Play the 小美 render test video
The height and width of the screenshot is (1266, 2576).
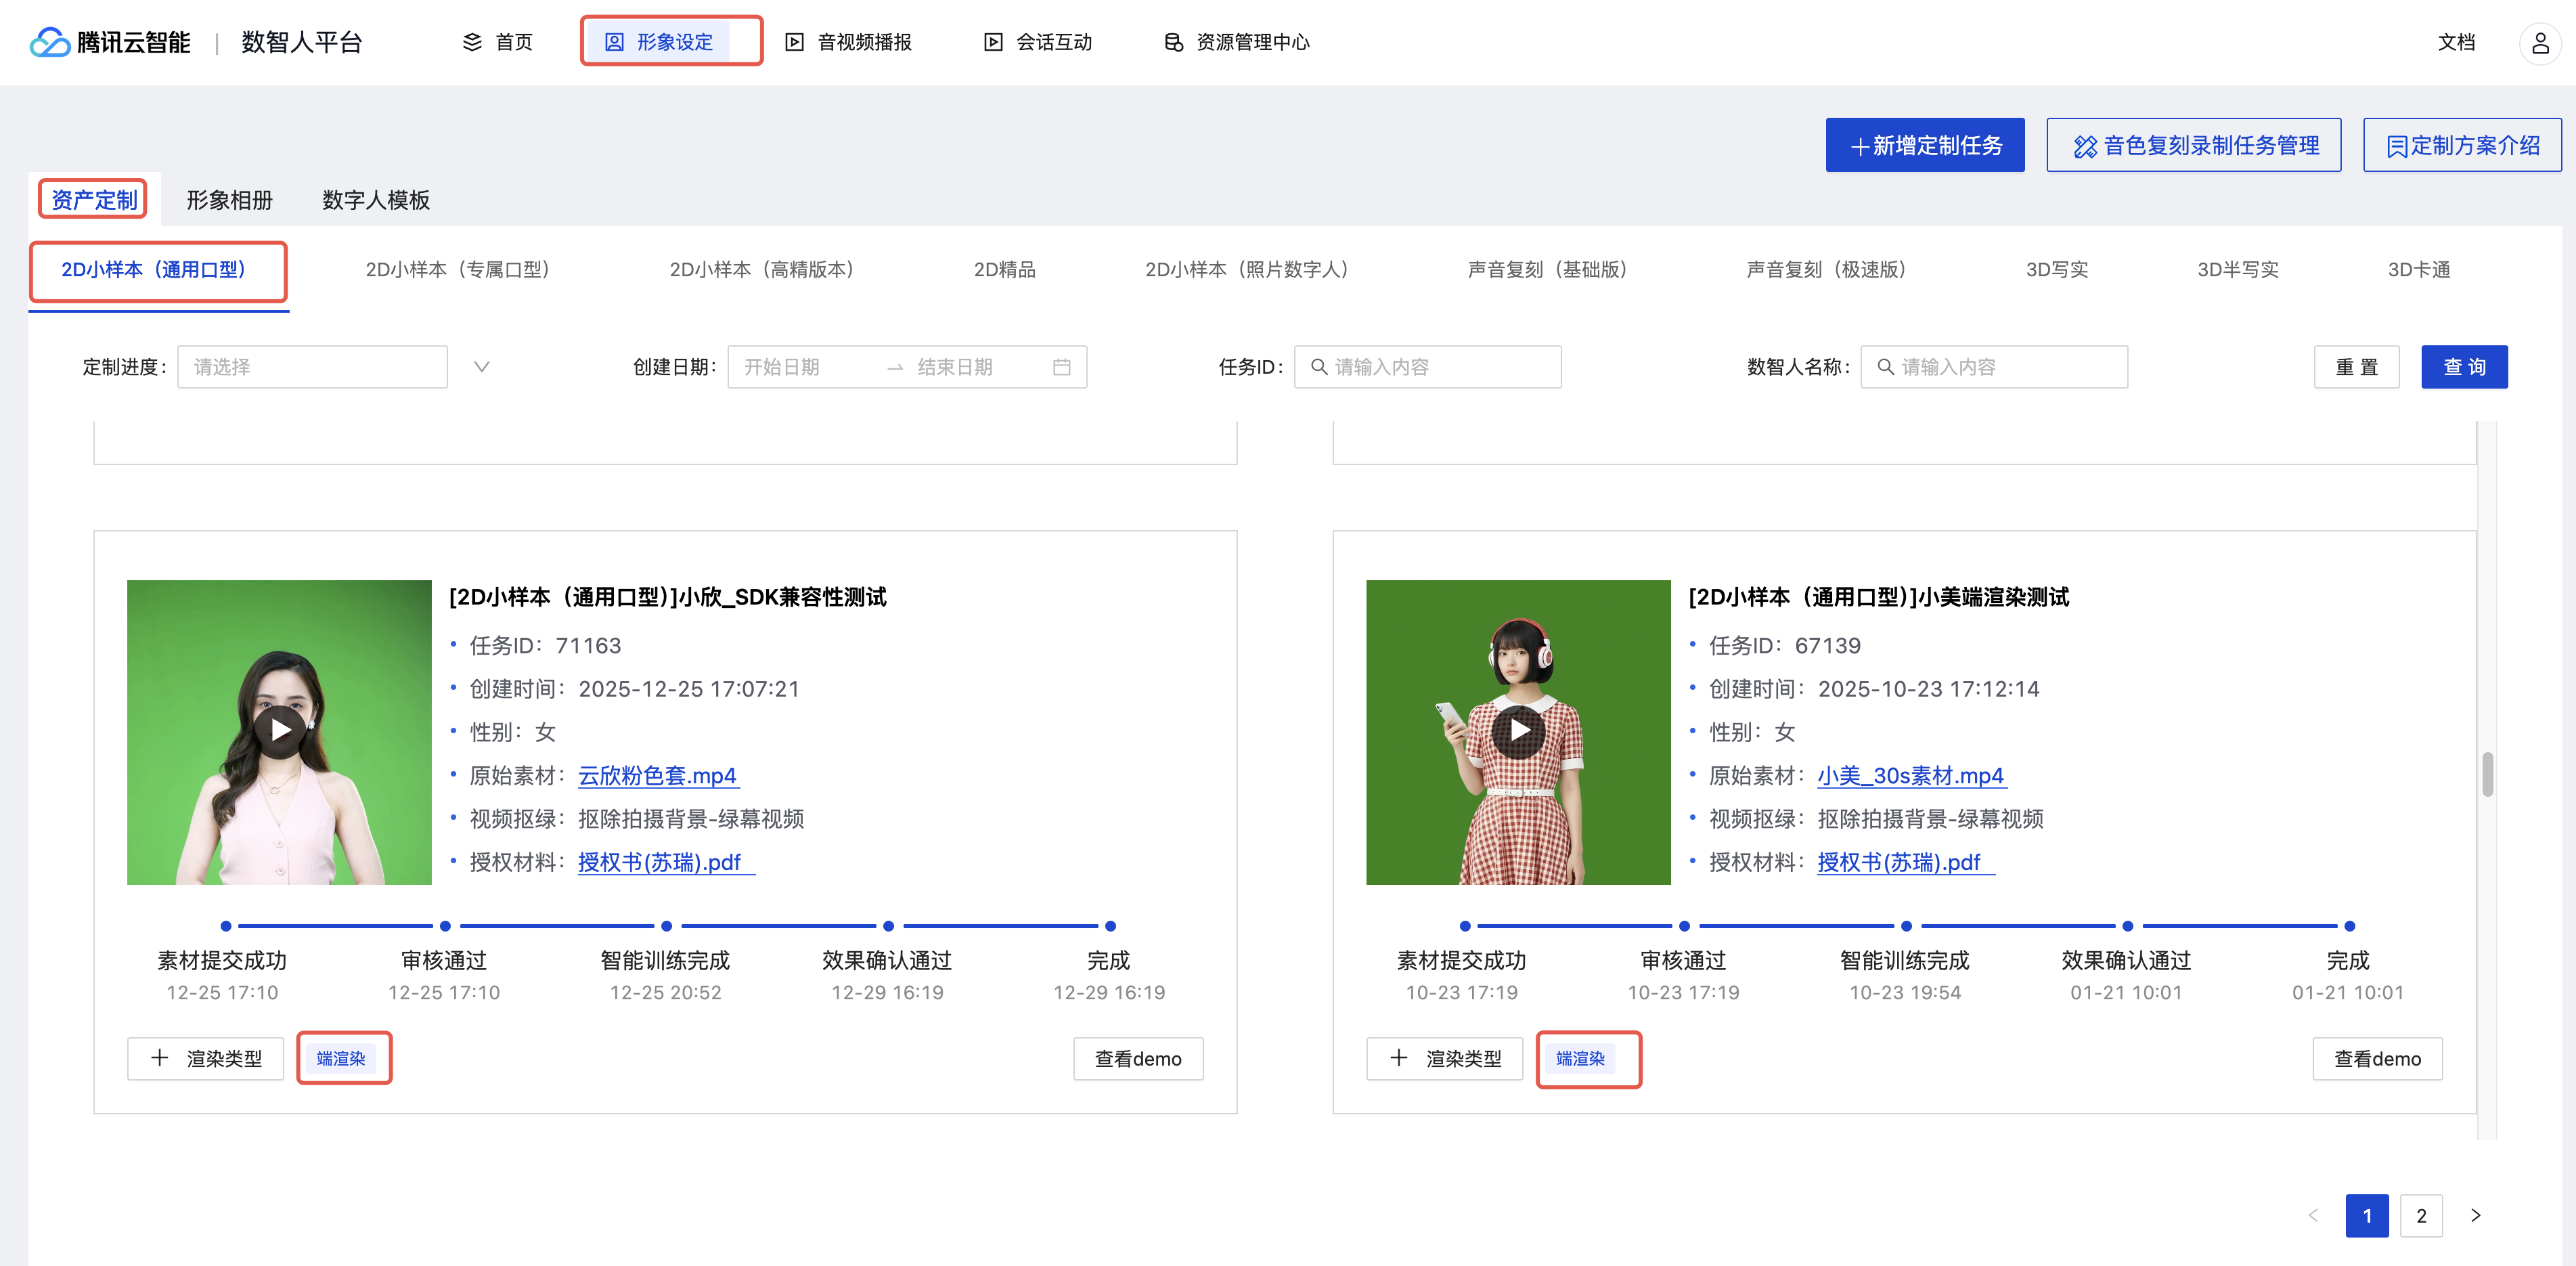[x=1518, y=731]
